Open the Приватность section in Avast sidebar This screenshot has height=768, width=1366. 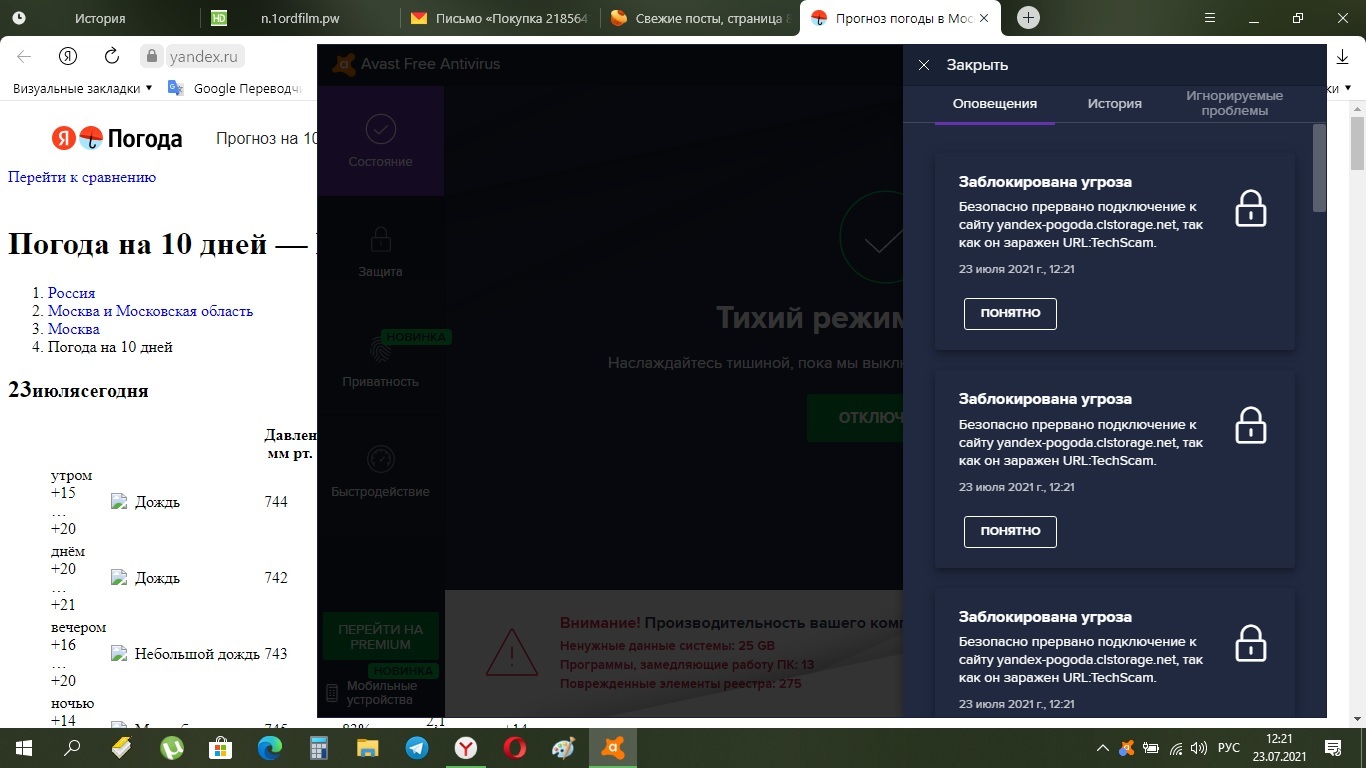380,360
